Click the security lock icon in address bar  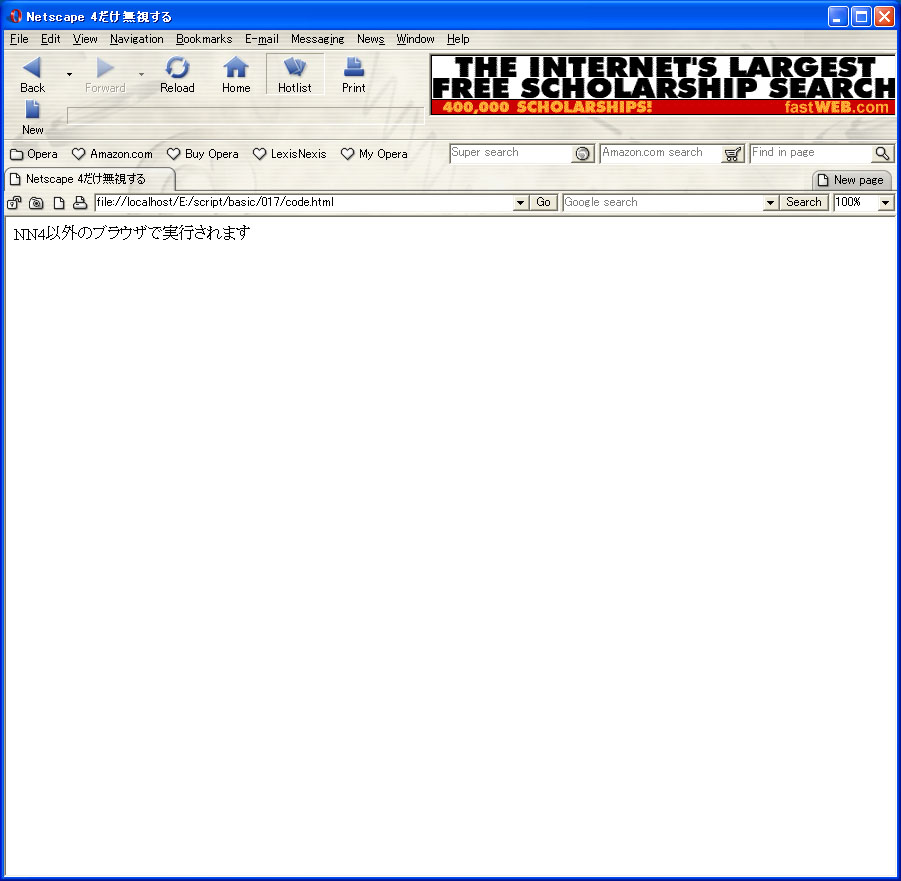pyautogui.click(x=14, y=202)
